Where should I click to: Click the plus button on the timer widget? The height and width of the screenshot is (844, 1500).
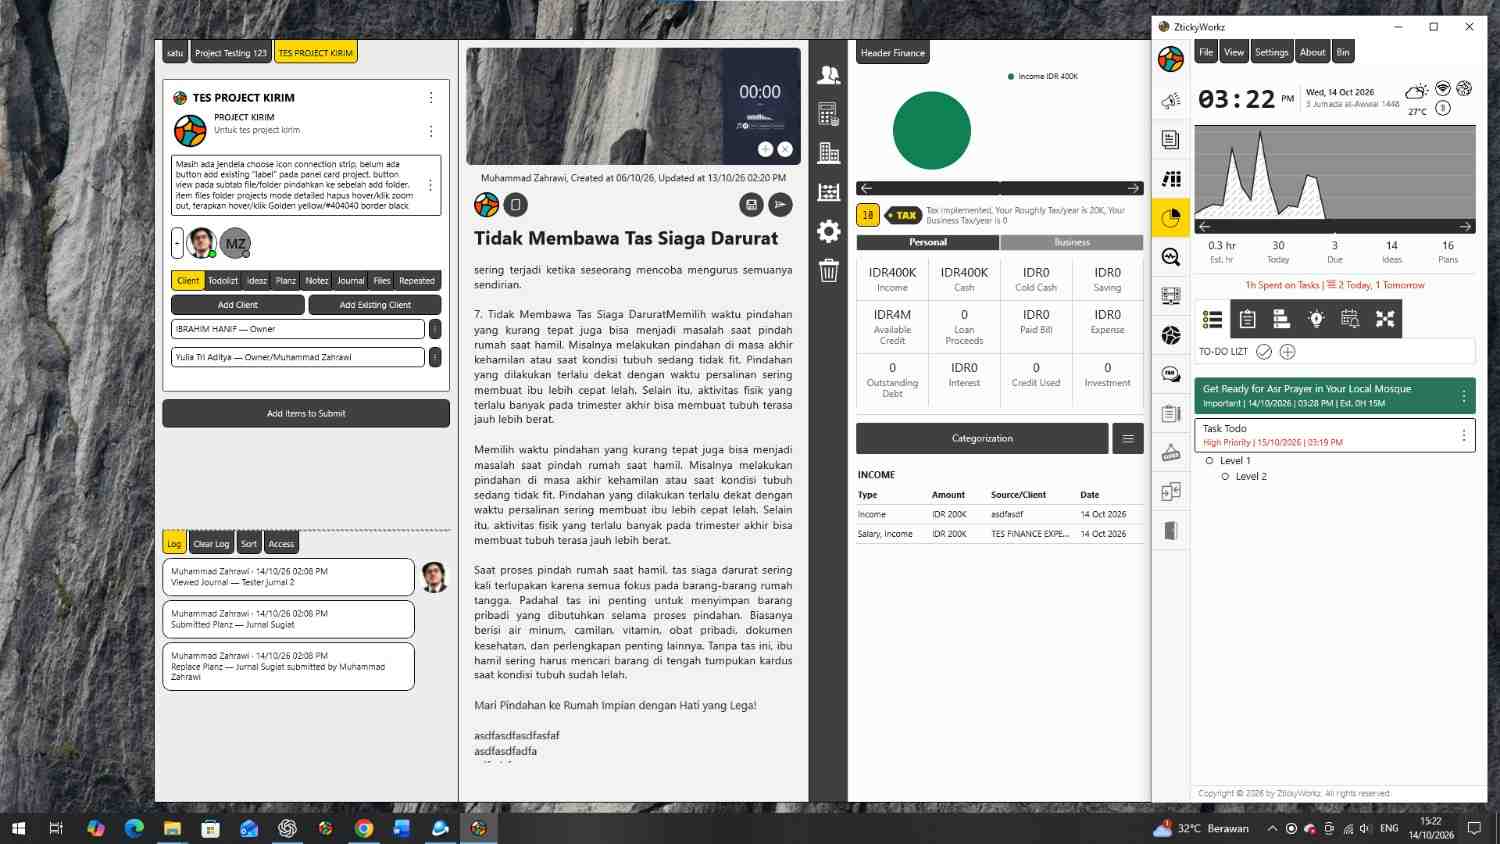coord(765,149)
